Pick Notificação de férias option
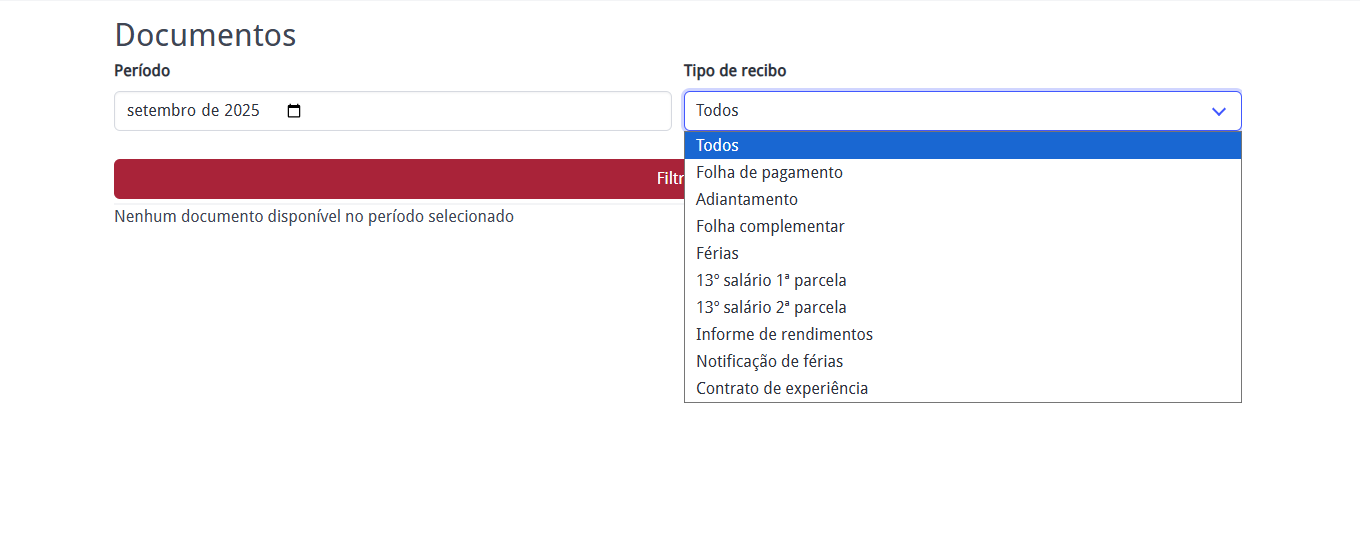This screenshot has height=549, width=1360. [x=769, y=362]
